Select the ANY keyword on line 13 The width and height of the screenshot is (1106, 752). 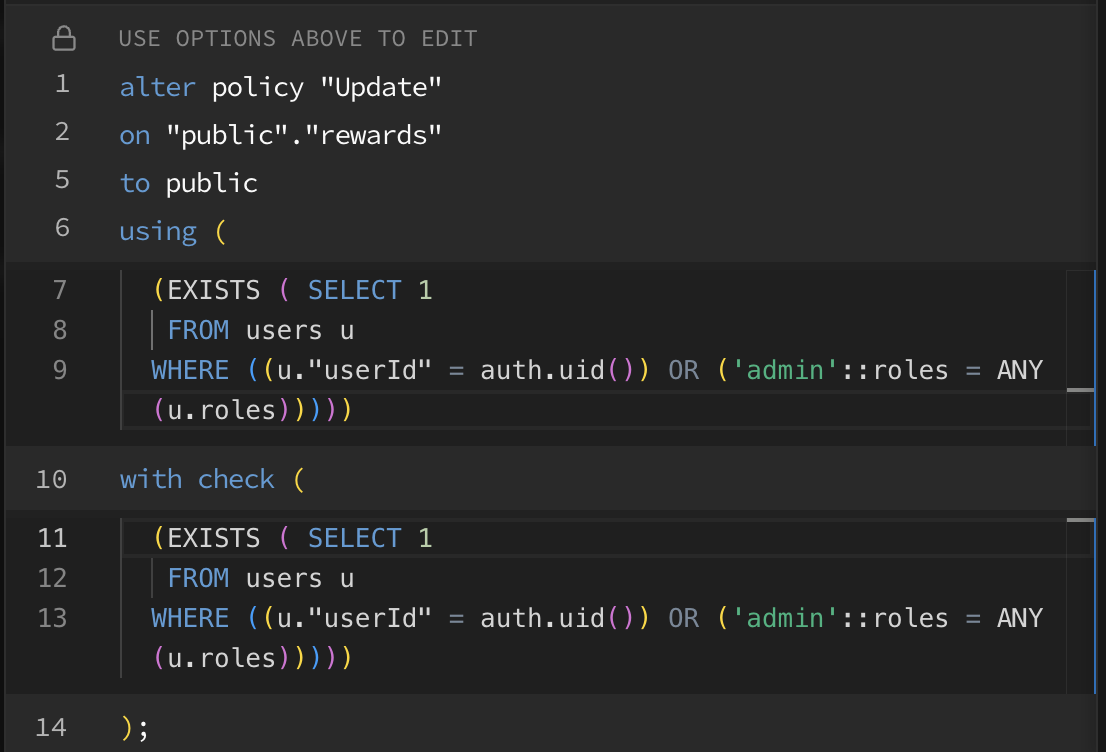pyautogui.click(x=1021, y=618)
